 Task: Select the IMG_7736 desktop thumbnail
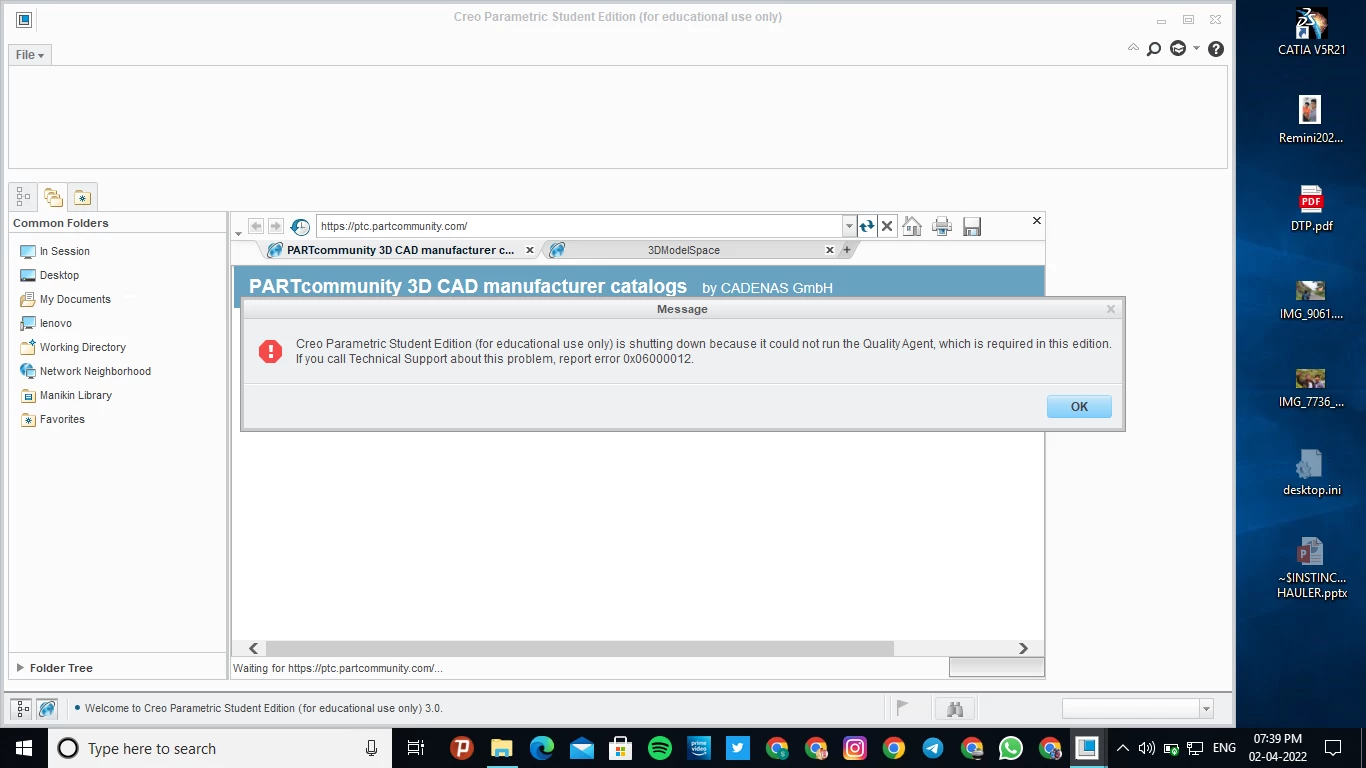1311,389
